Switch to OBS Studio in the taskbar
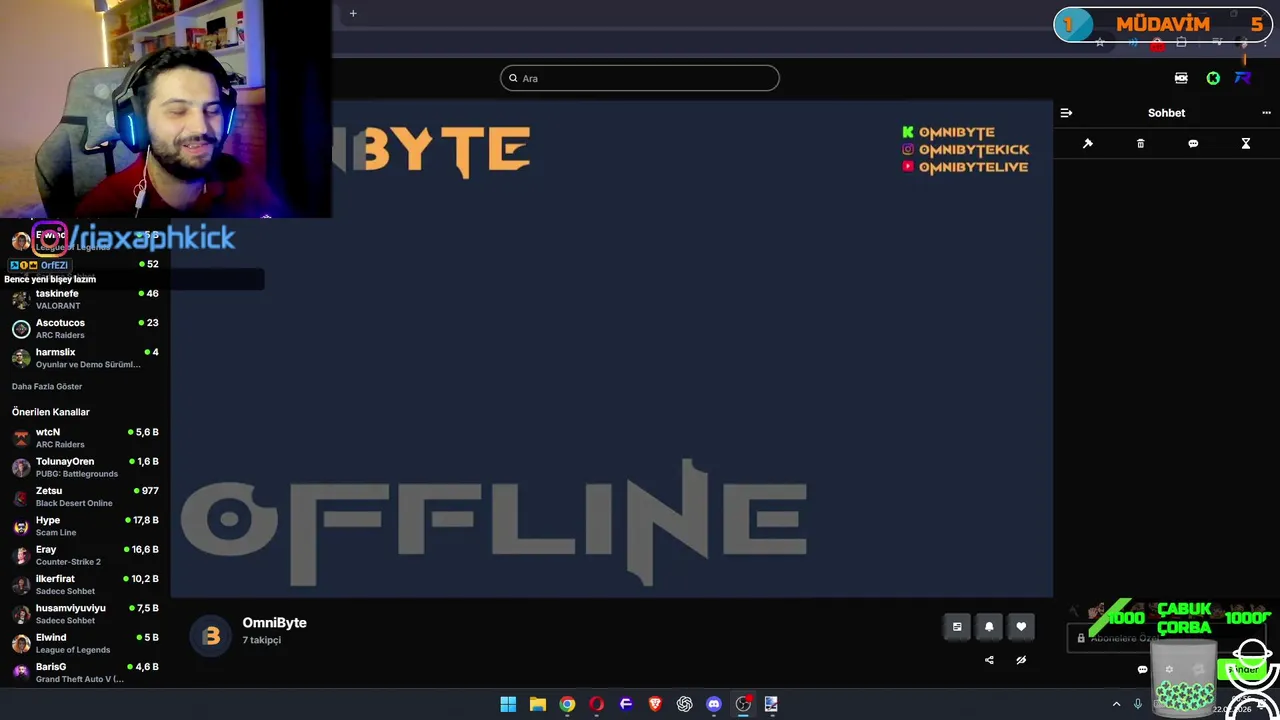Screen dimensions: 1280x720 [743, 704]
